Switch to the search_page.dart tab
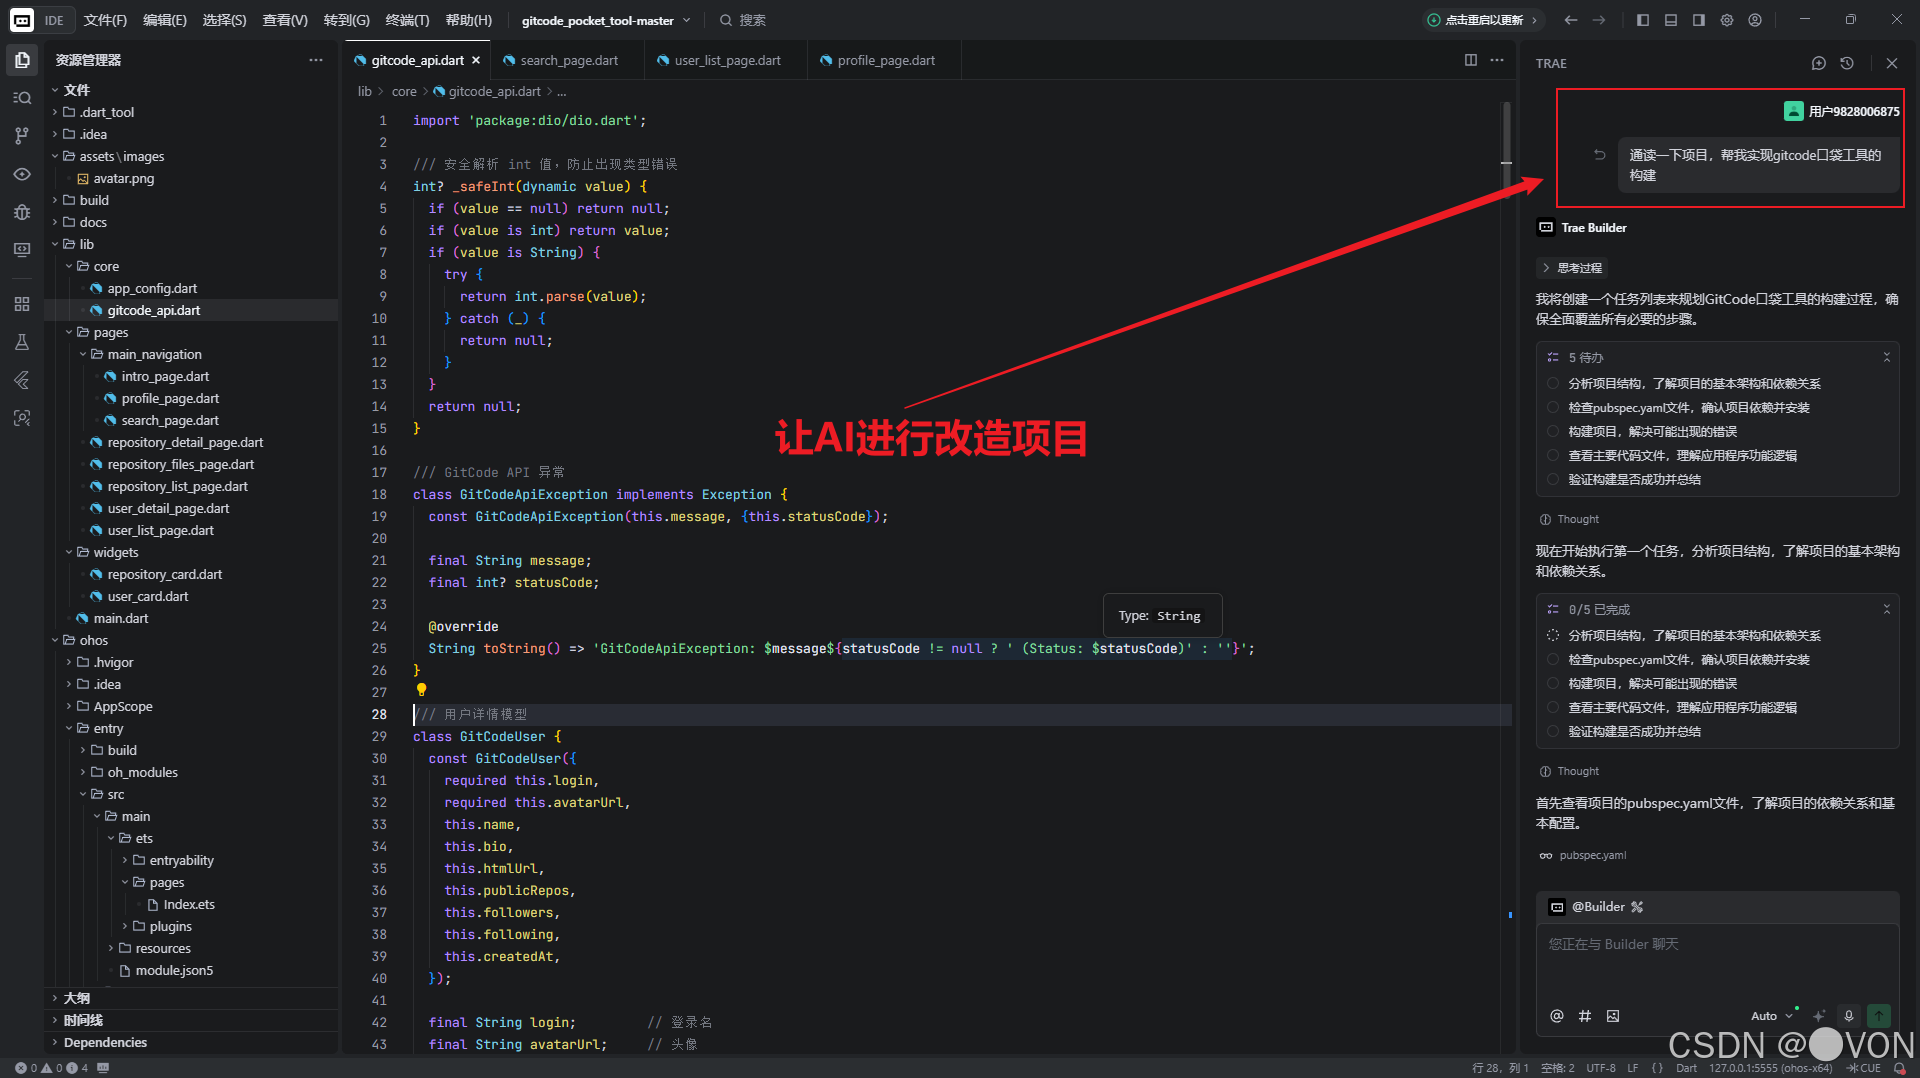This screenshot has height=1078, width=1920. coord(569,60)
